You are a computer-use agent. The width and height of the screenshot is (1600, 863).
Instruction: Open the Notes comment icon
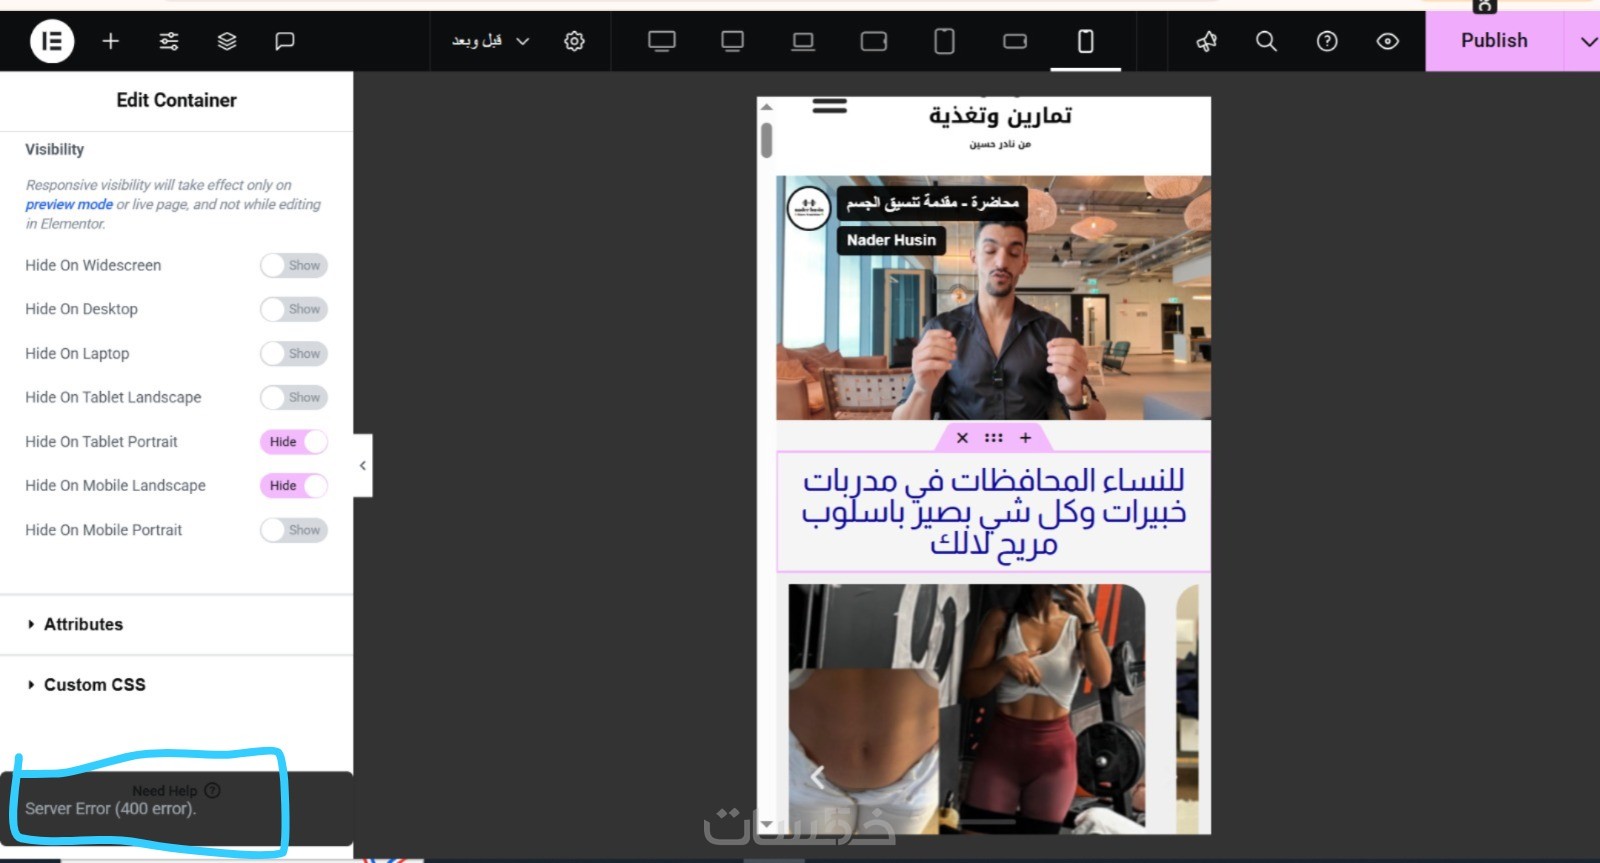click(285, 41)
